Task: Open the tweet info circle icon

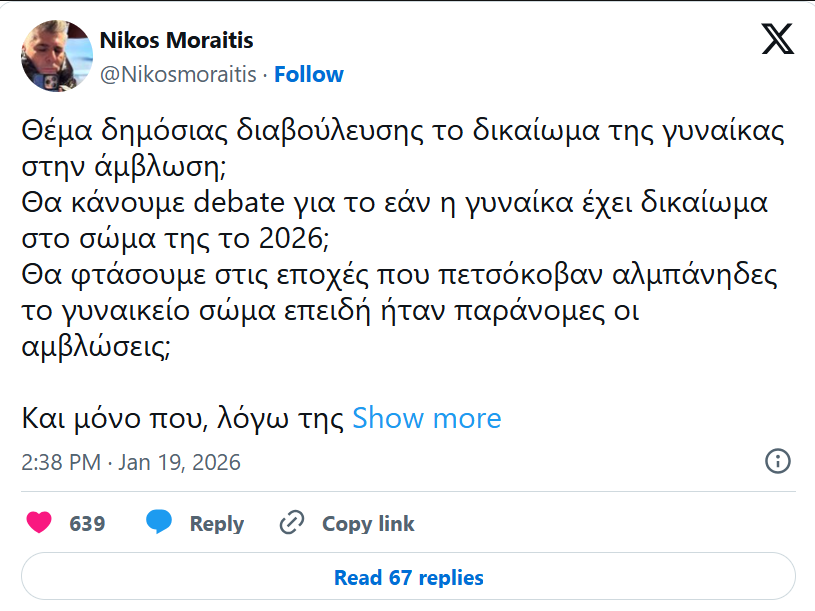Action: [777, 461]
